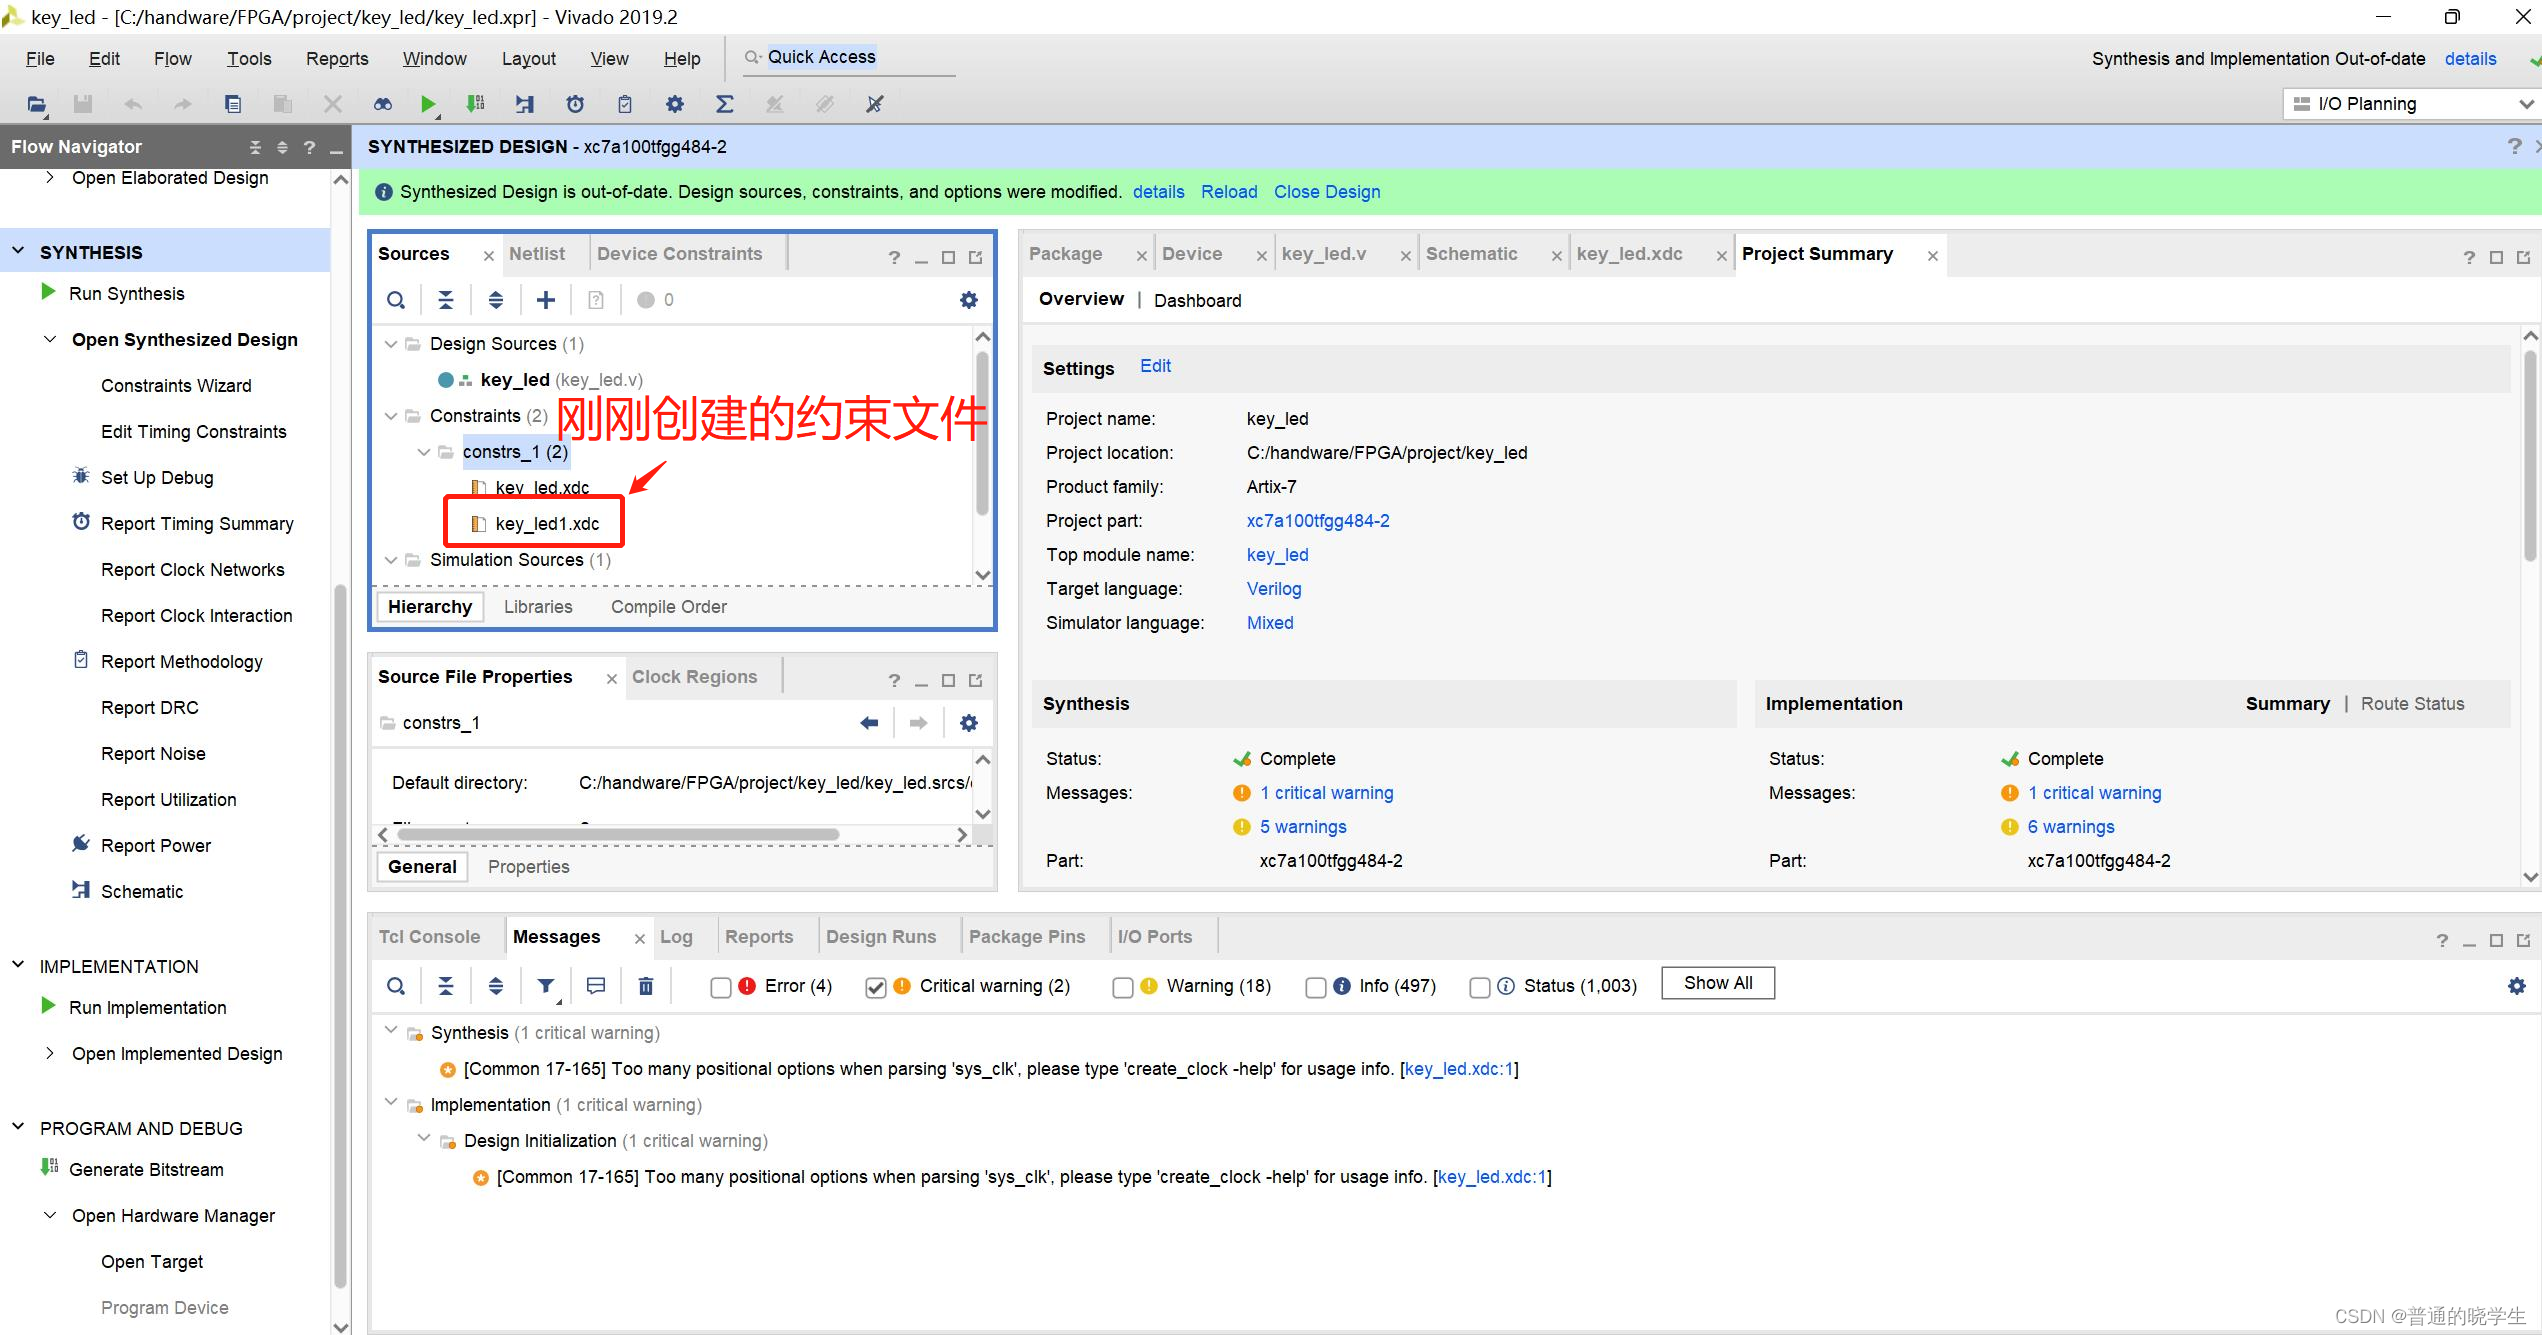Click Project Summary vertical scrollbar
Screen dimensions: 2542x1335
[2530, 456]
